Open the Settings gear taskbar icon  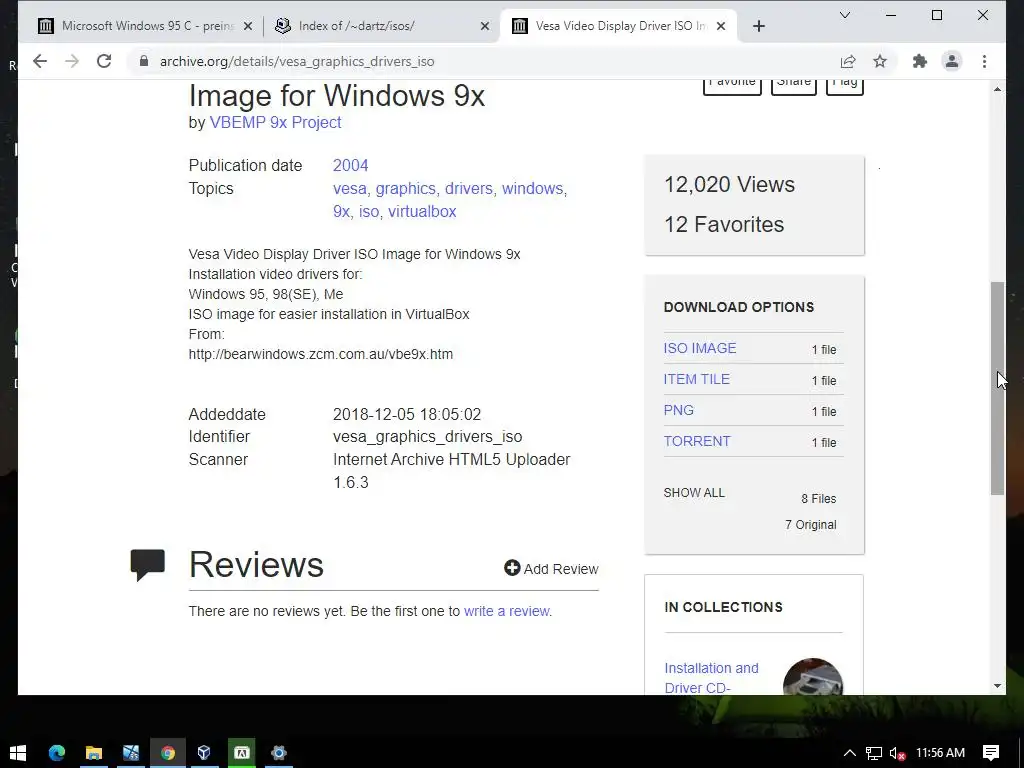pos(279,752)
